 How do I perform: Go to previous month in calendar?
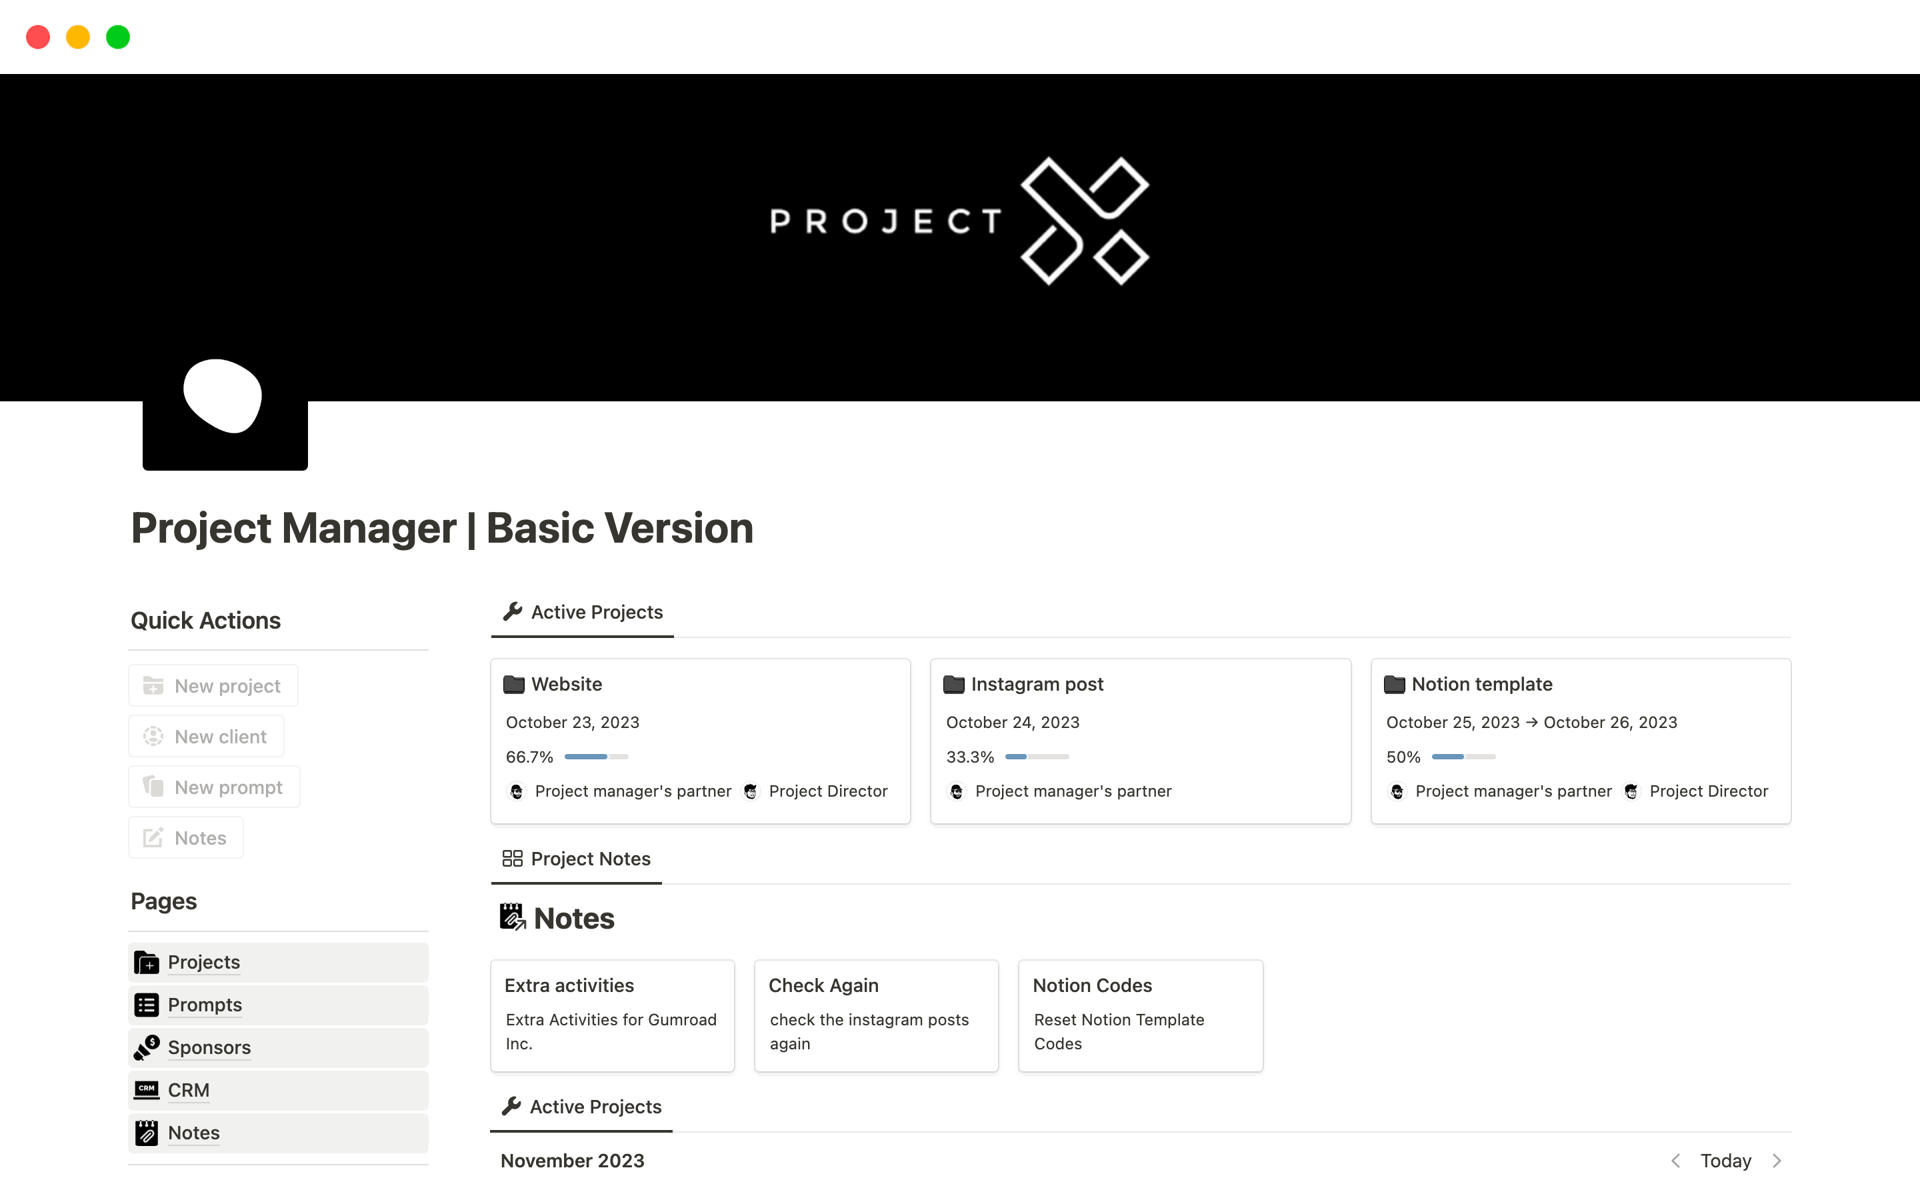pos(1676,1160)
